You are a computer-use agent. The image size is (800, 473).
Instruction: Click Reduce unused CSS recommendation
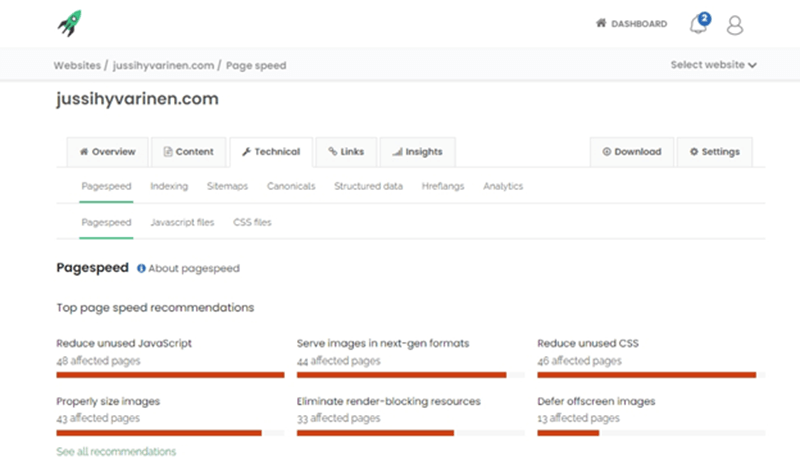click(x=588, y=343)
